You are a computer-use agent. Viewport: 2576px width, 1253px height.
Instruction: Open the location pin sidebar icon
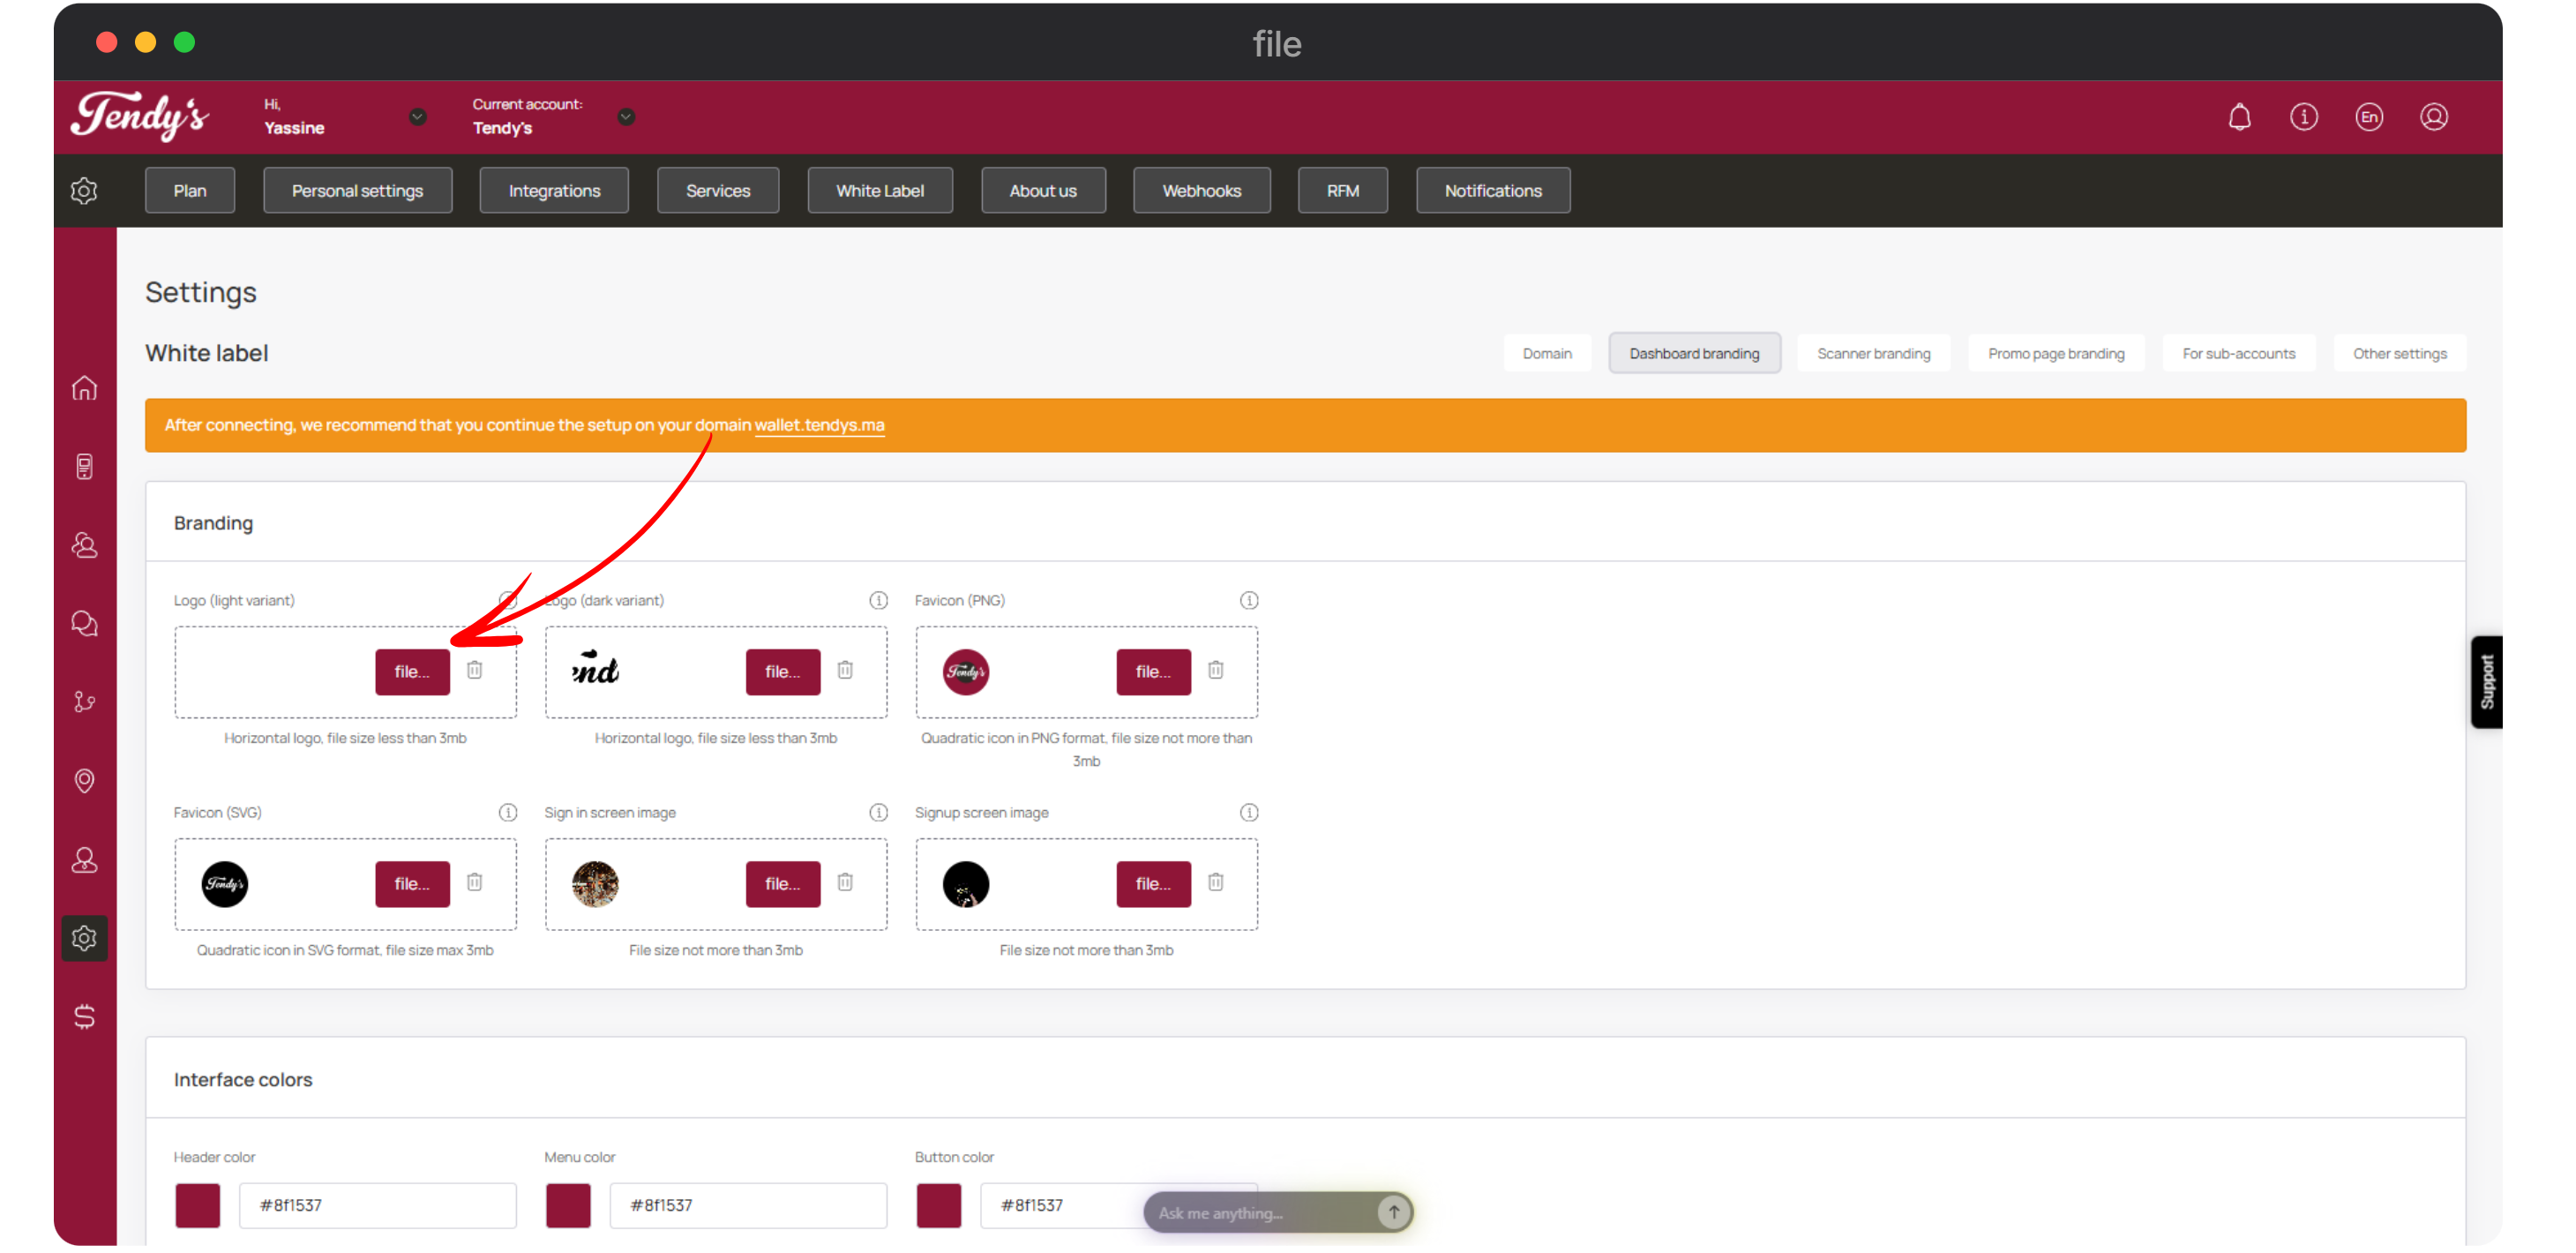[x=84, y=780]
